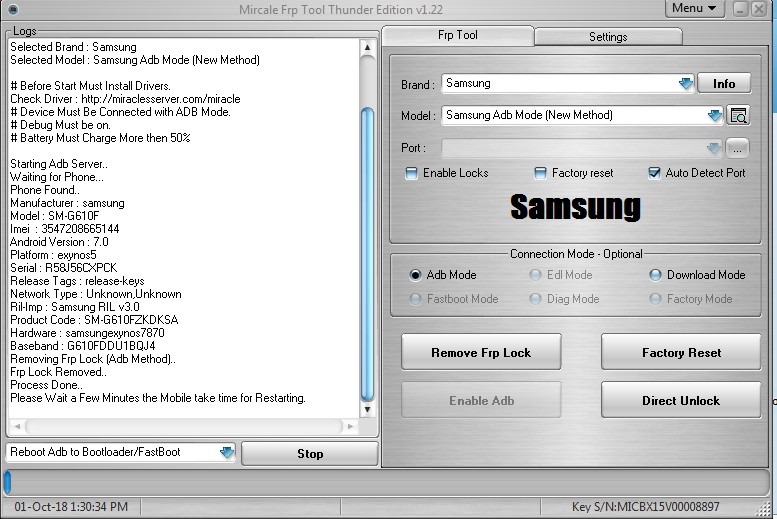Select the Adb Mode radio button
Viewport: 777px width, 519px height.
415,275
